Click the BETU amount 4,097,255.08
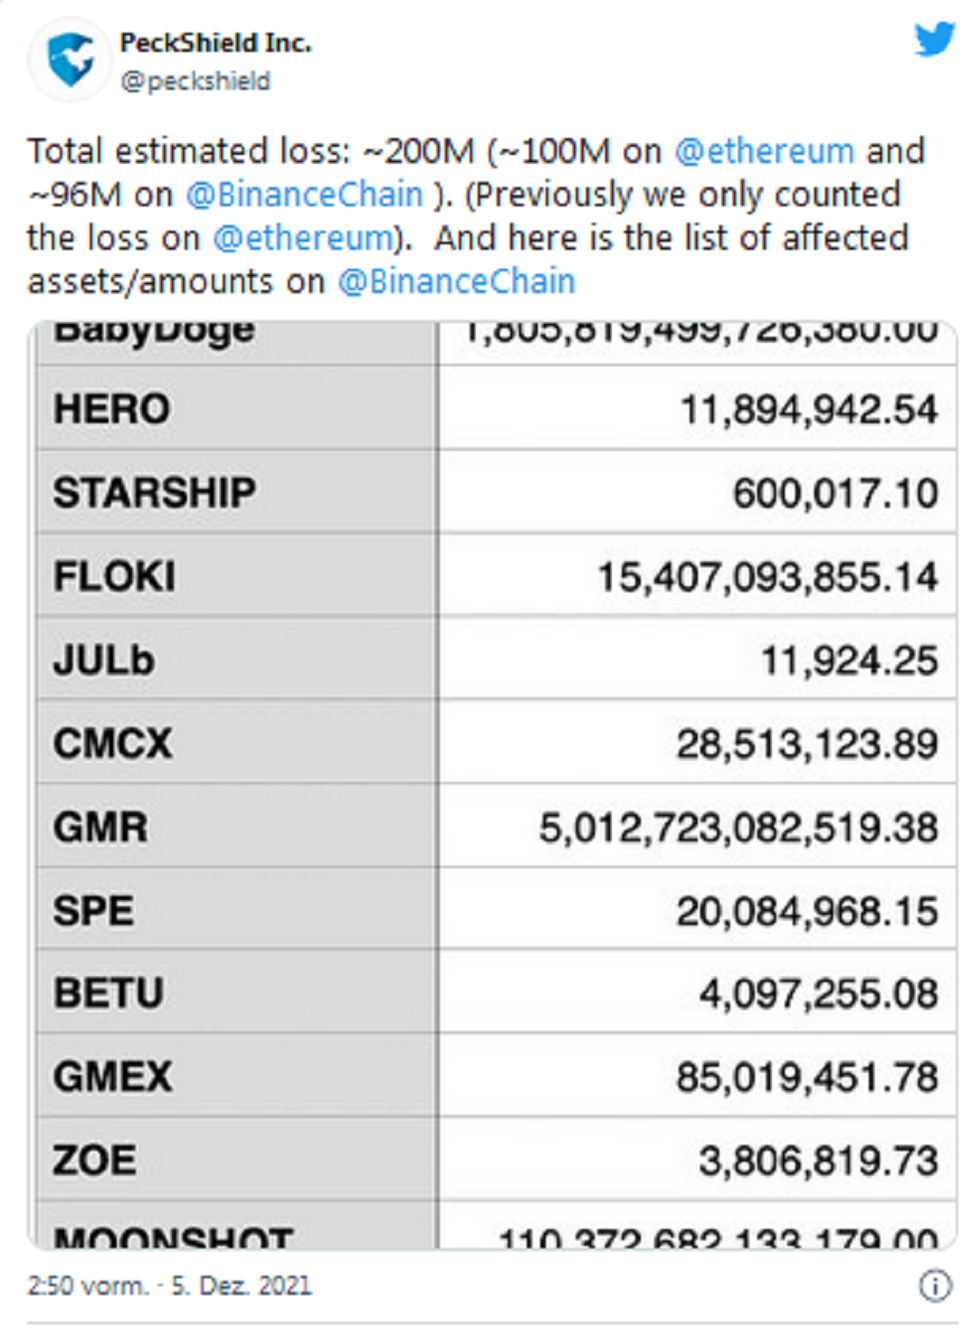The image size is (980, 1338). pyautogui.click(x=818, y=994)
